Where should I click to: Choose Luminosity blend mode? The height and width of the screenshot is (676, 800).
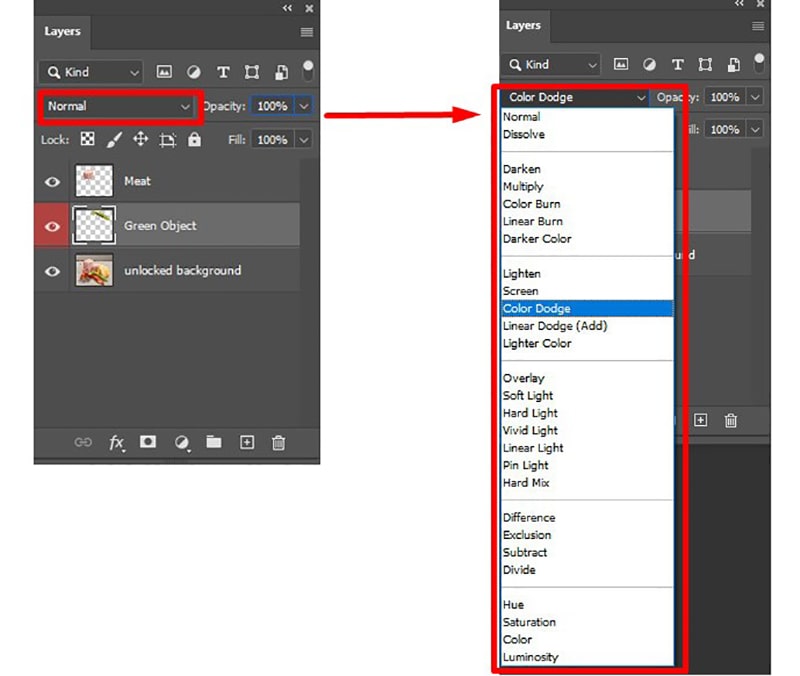pos(530,656)
